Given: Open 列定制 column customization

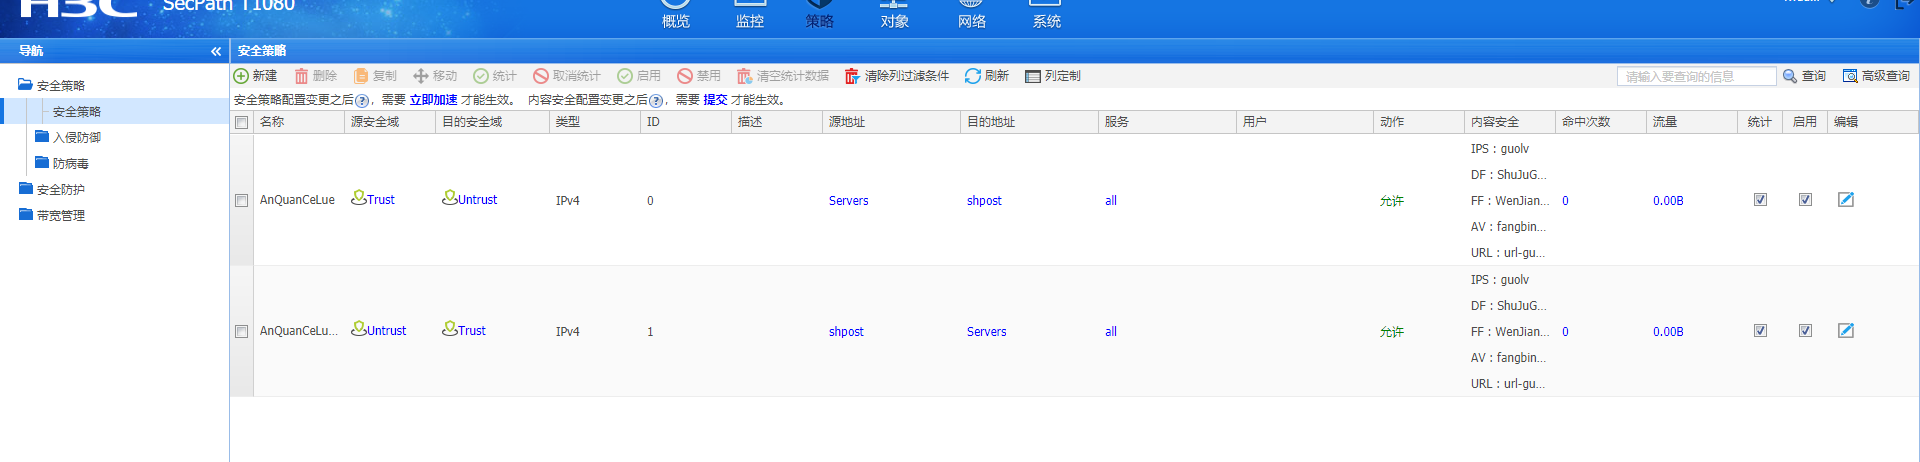Looking at the screenshot, I should click(1053, 76).
